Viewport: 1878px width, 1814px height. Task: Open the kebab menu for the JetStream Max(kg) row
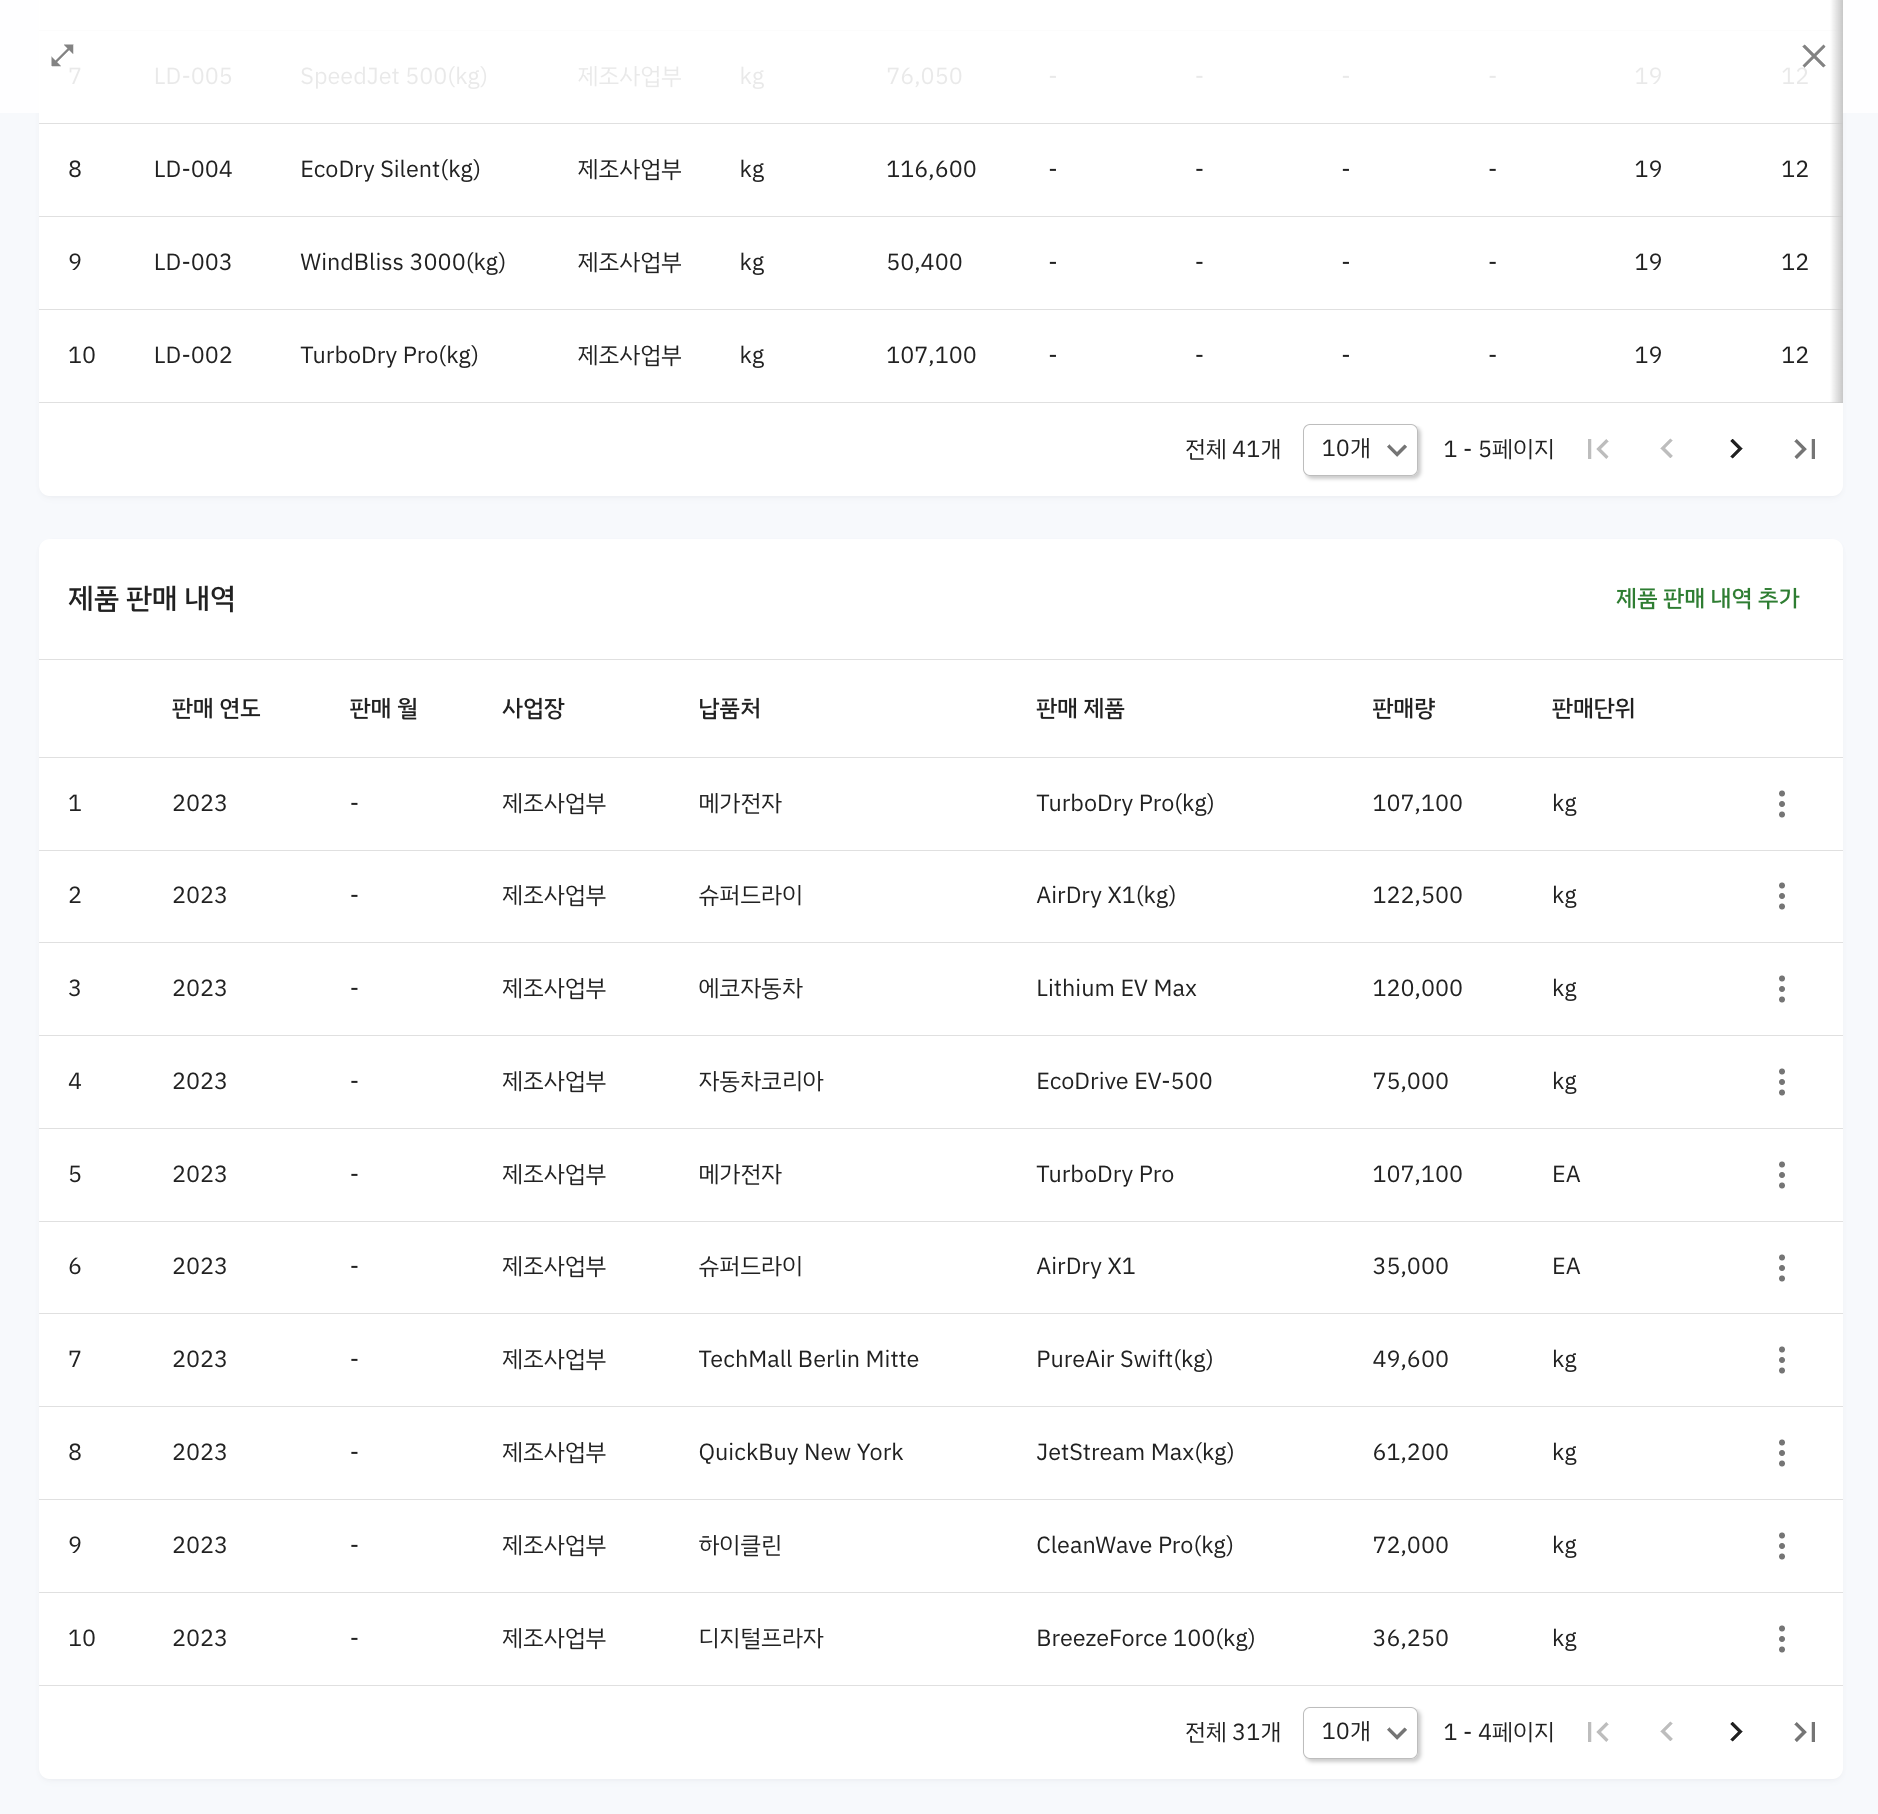tap(1781, 1453)
